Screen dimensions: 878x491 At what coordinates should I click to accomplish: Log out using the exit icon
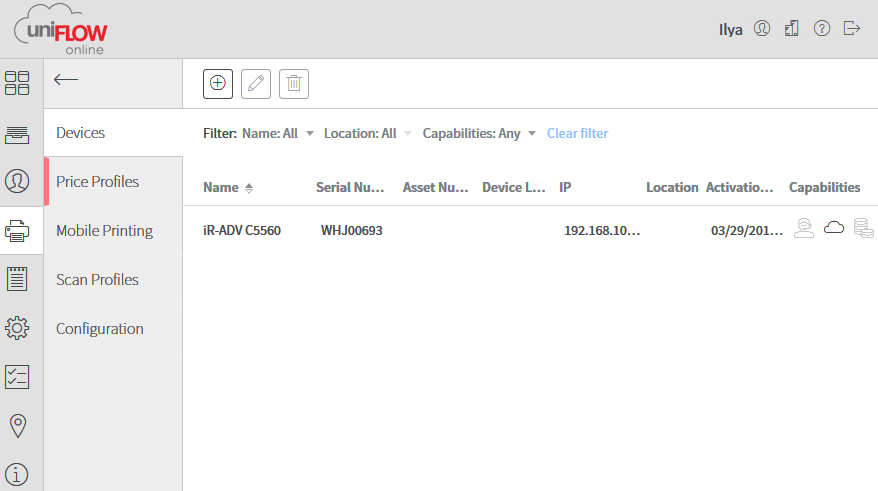[852, 28]
